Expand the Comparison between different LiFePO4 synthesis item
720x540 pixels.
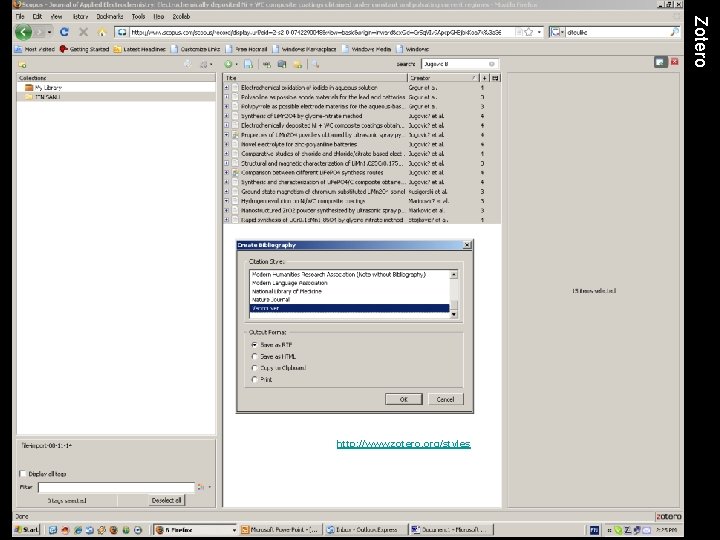226,173
